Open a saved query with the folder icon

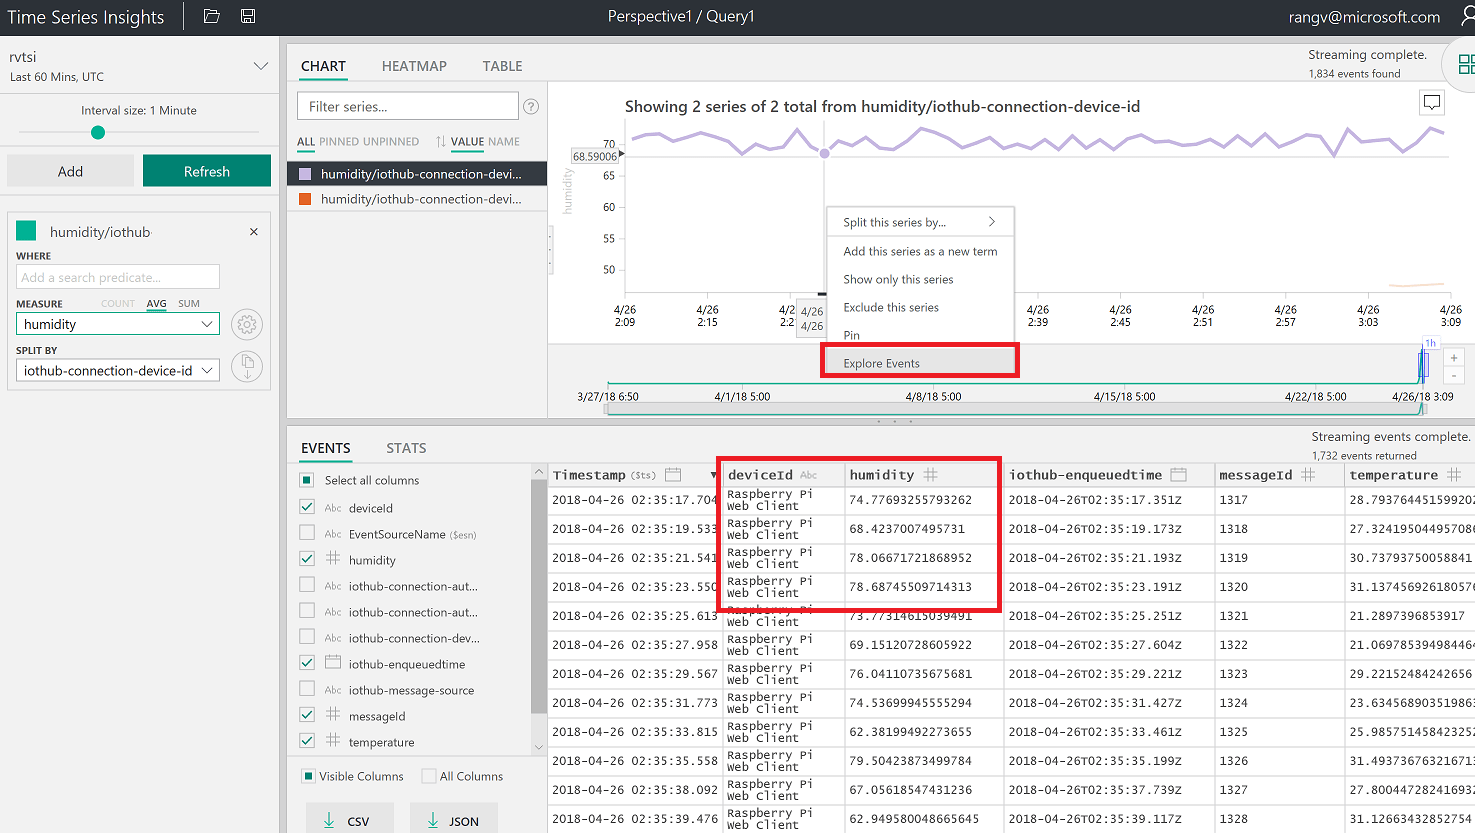pos(214,16)
